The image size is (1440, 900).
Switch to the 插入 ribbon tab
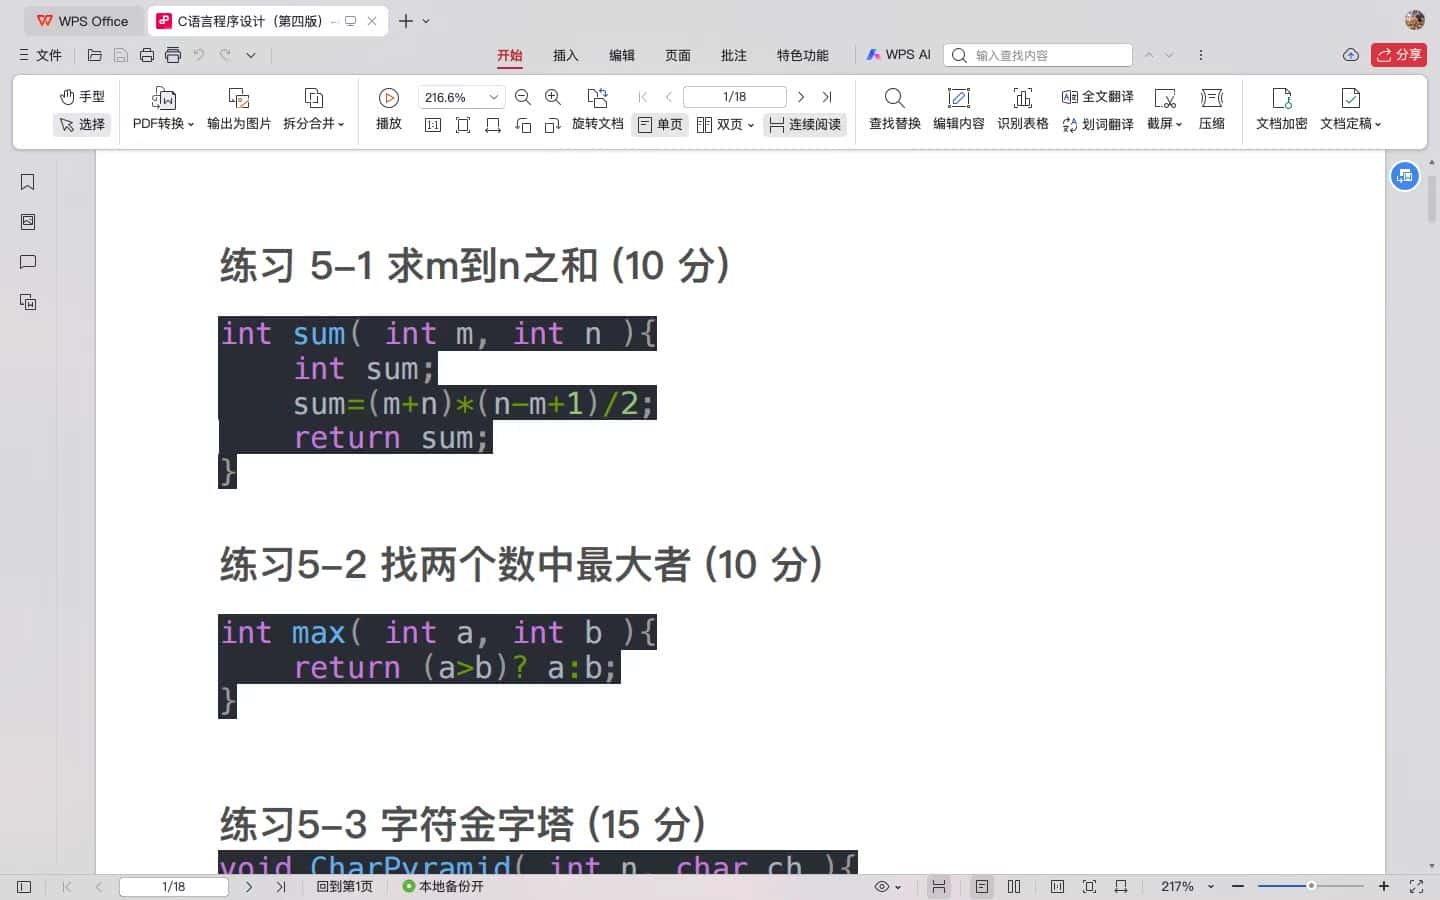[566, 55]
